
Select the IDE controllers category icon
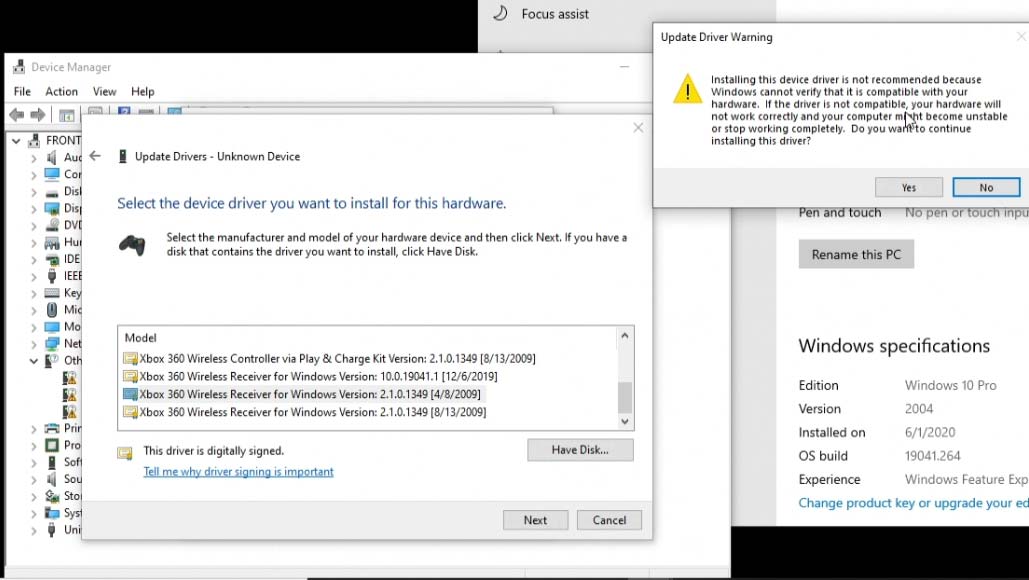click(52, 259)
